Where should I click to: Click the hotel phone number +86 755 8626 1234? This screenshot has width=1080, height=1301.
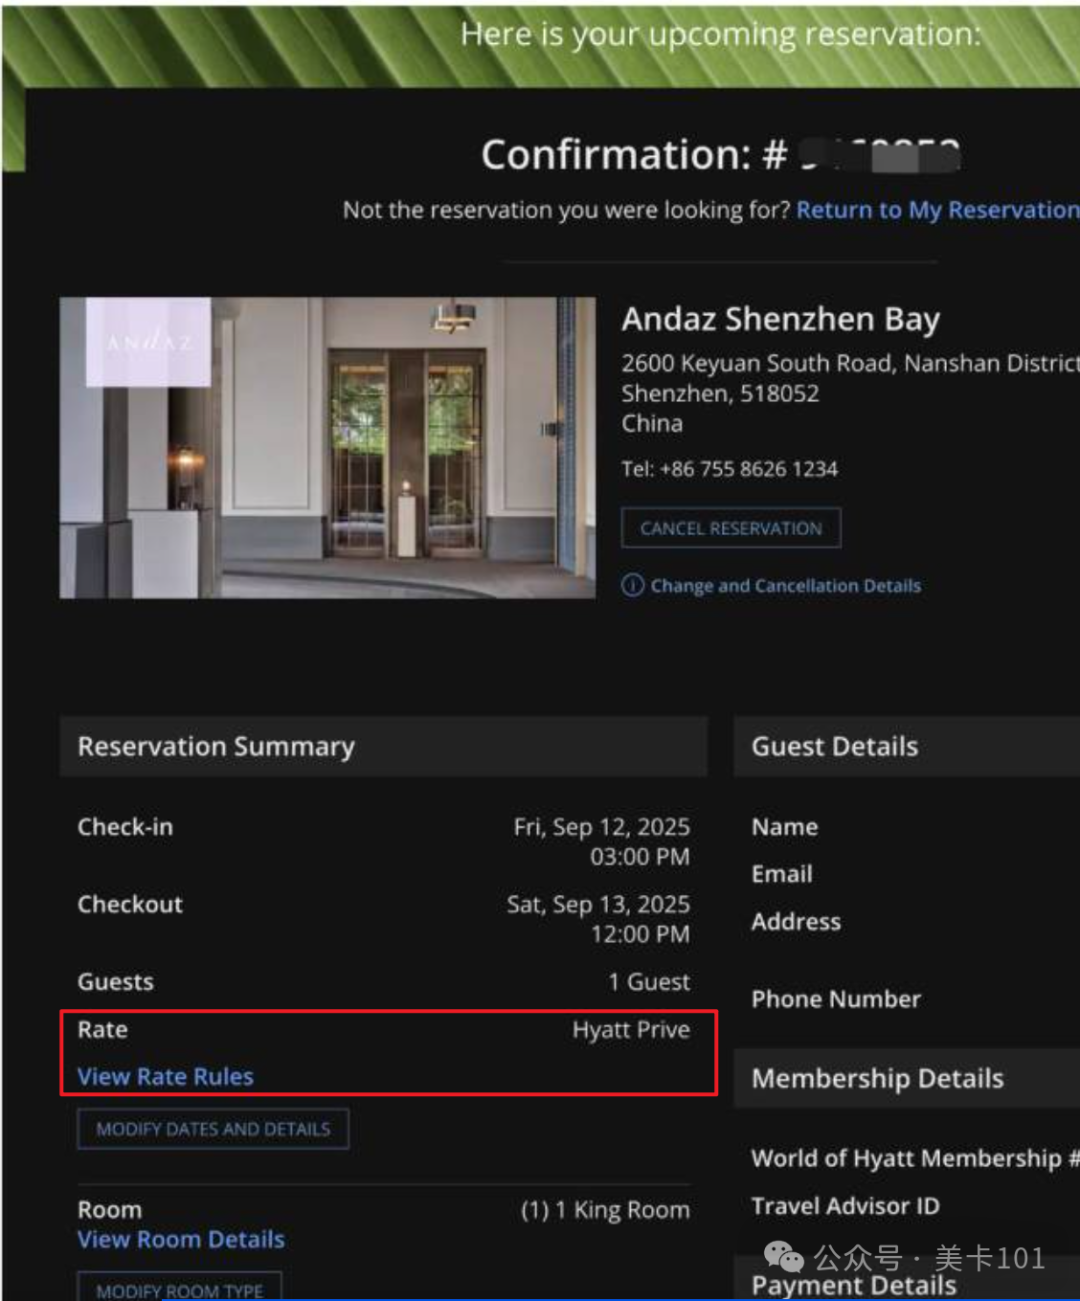[749, 469]
